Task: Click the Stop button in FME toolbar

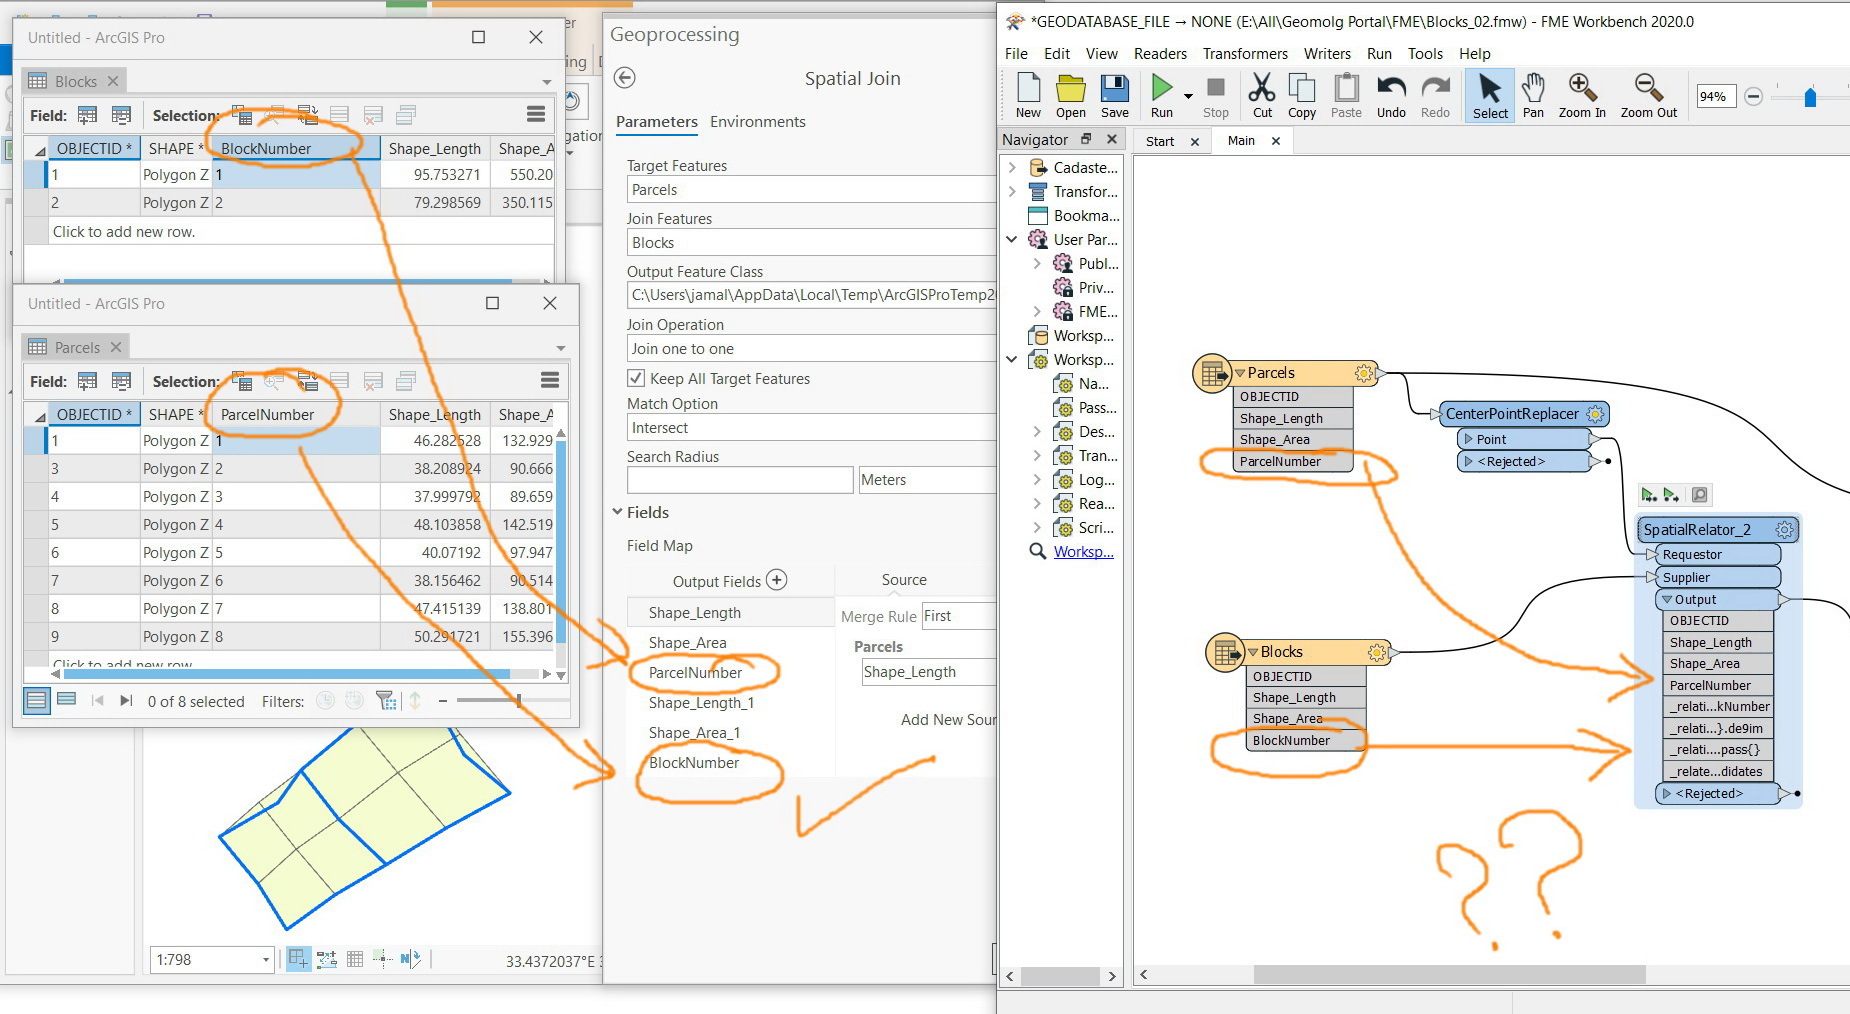Action: (1216, 96)
